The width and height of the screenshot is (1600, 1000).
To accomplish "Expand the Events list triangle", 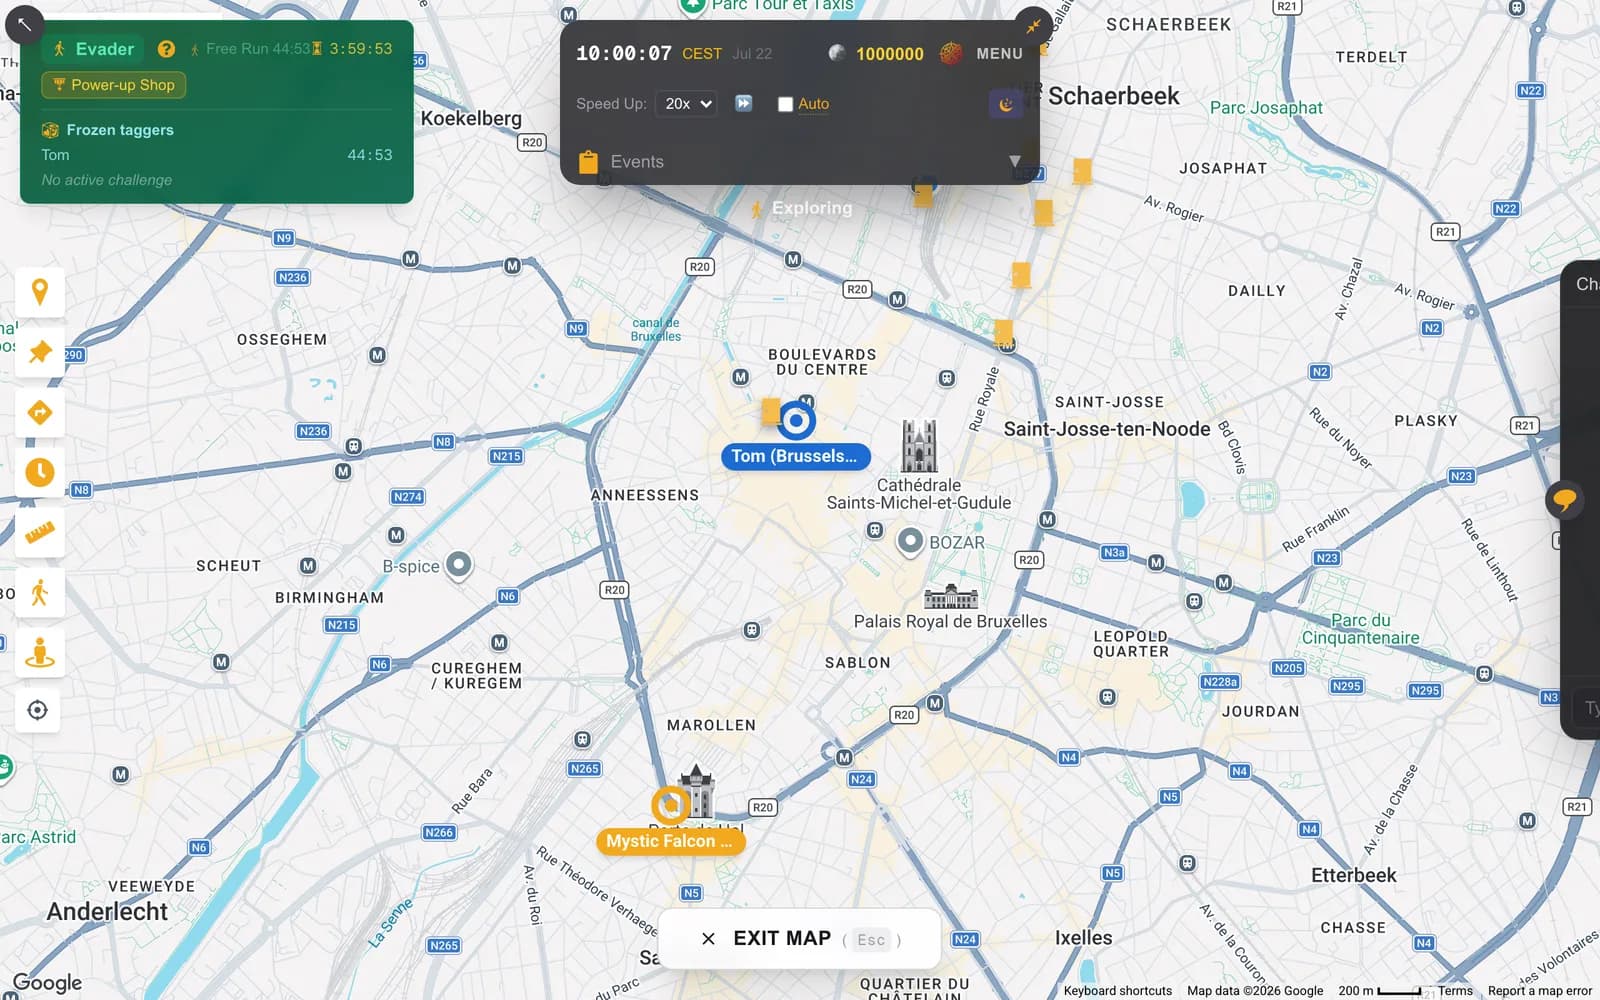I will click(1014, 161).
